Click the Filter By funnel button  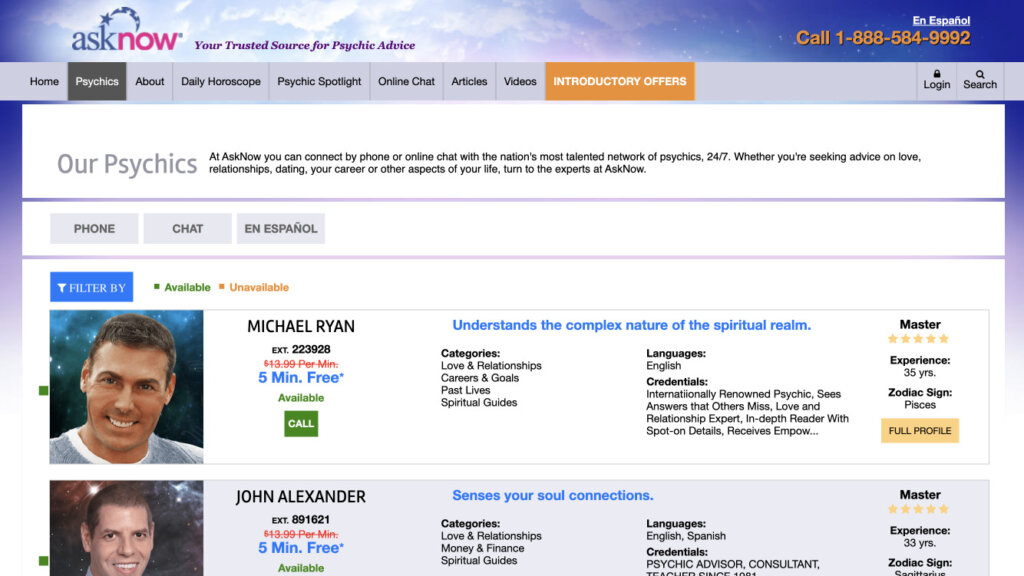[x=91, y=287]
